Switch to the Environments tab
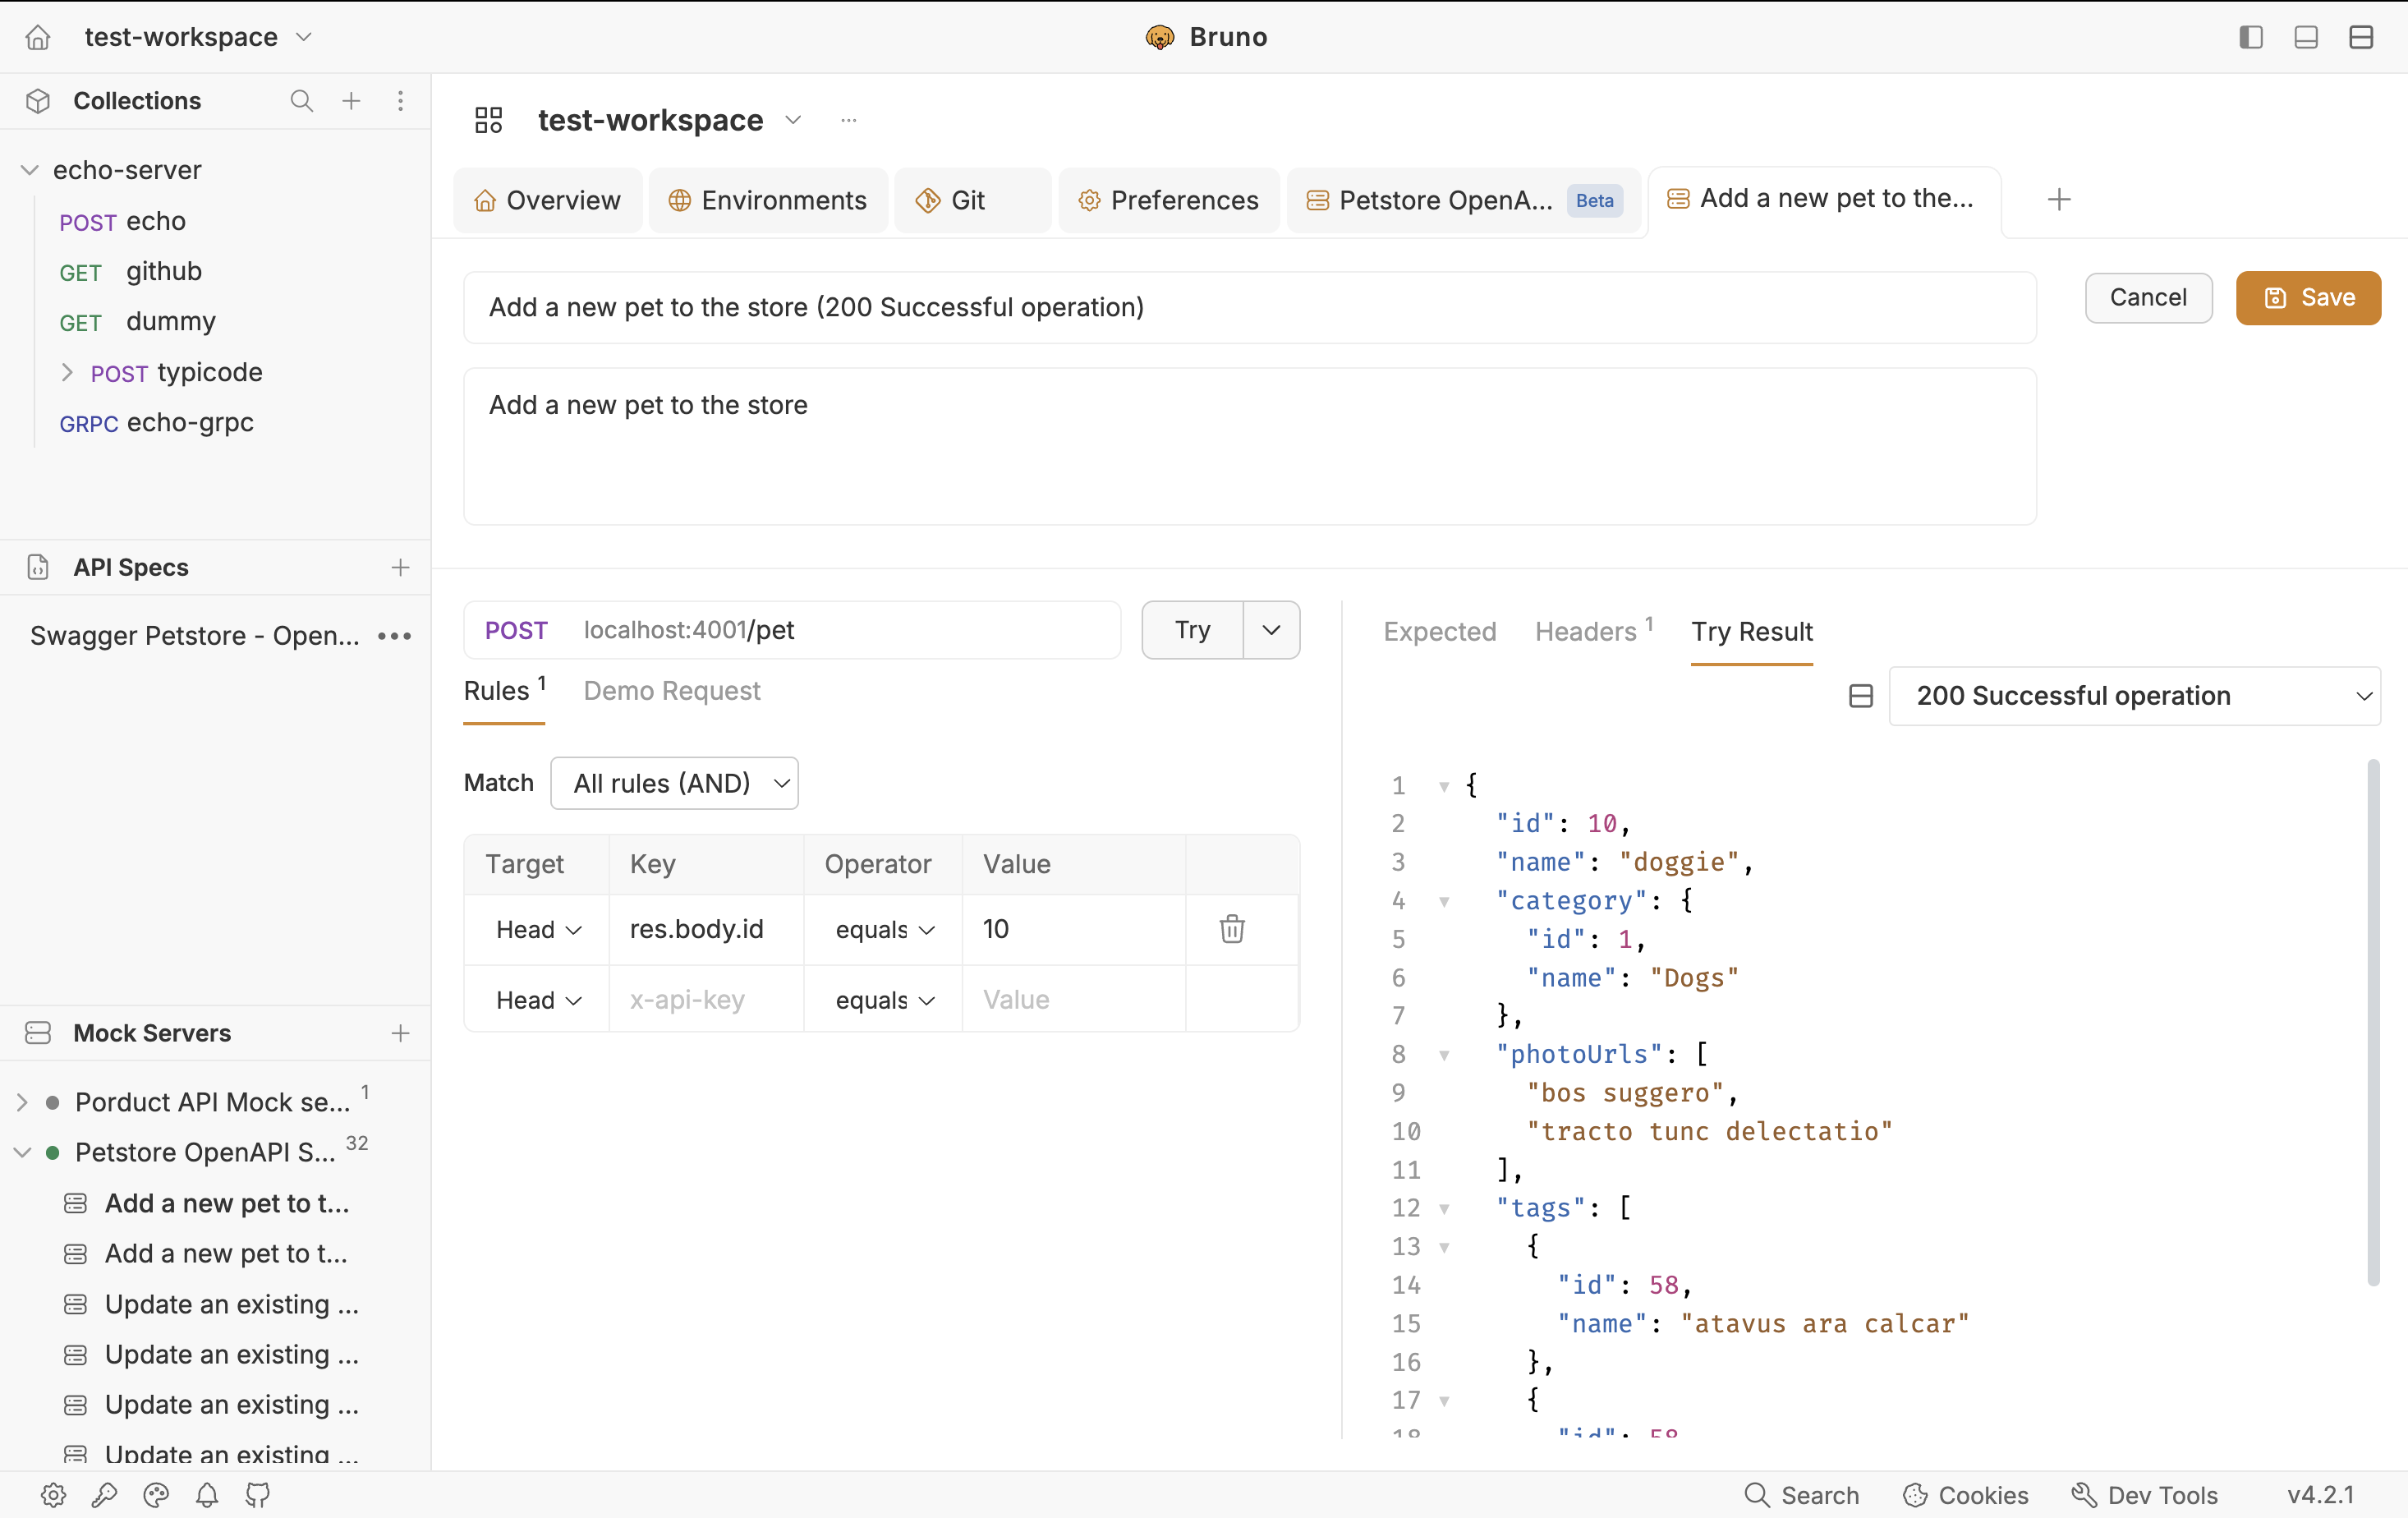The width and height of the screenshot is (2408, 1518). [767, 200]
